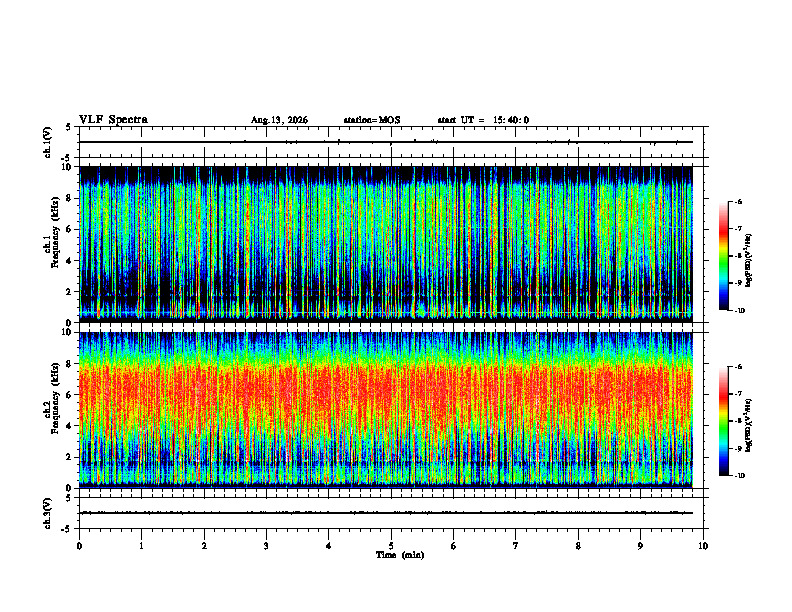Image resolution: width=792 pixels, height=612 pixels.
Task: Select the ch.1 colorbar log(PSD) label
Action: (748, 261)
